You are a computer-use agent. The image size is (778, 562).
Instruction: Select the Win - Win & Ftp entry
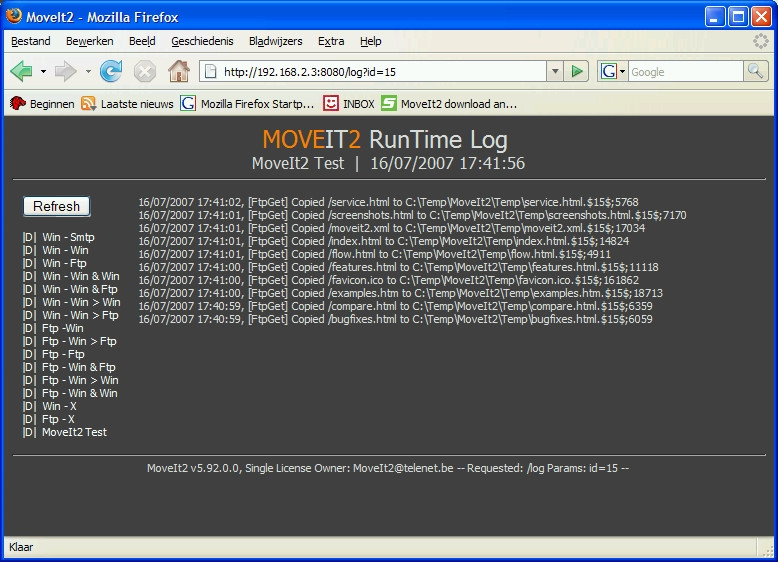click(79, 289)
